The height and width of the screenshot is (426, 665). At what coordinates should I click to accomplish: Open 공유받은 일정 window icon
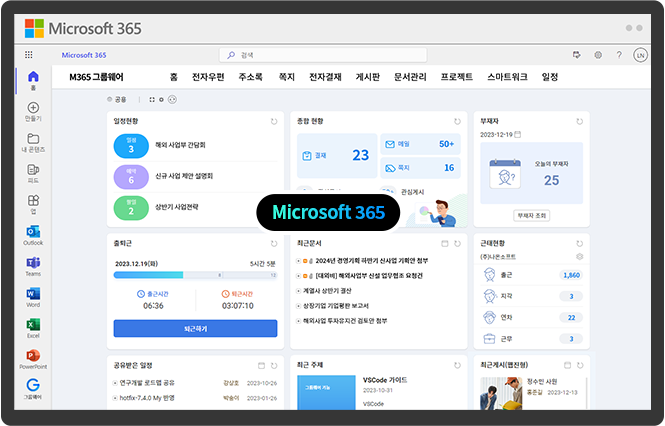tap(261, 366)
